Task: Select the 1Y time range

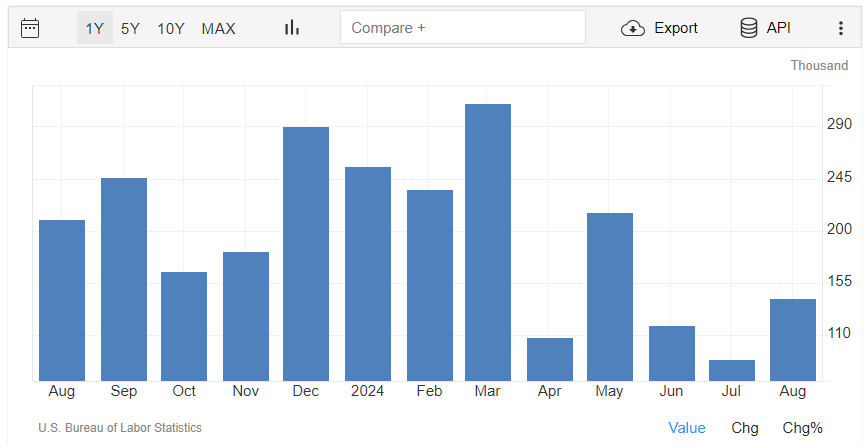Action: tap(95, 28)
